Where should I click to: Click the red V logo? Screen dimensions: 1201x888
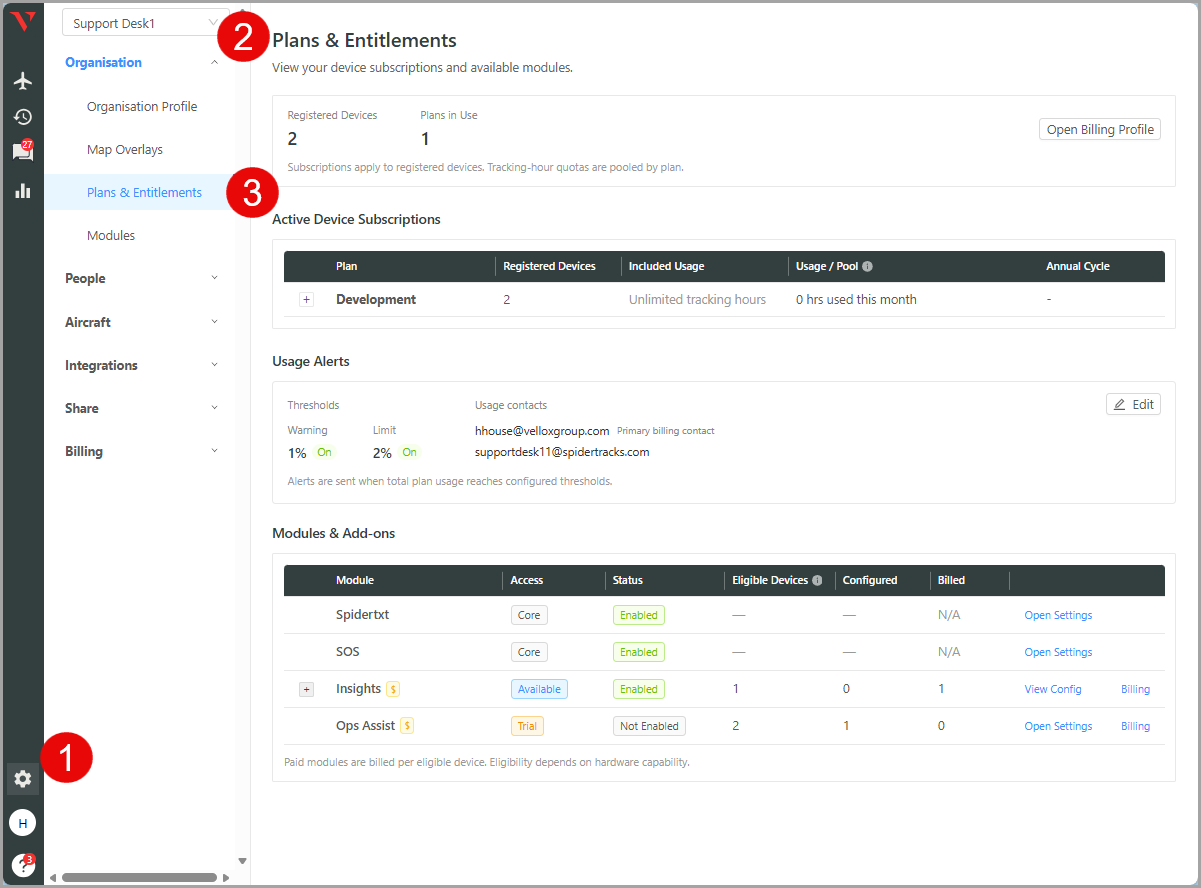22,22
